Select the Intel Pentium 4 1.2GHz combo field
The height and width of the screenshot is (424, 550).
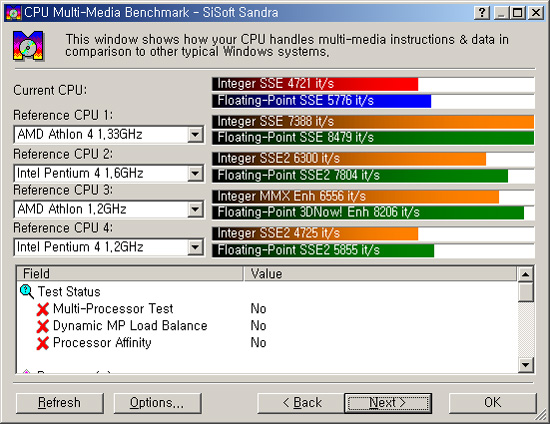pos(108,247)
